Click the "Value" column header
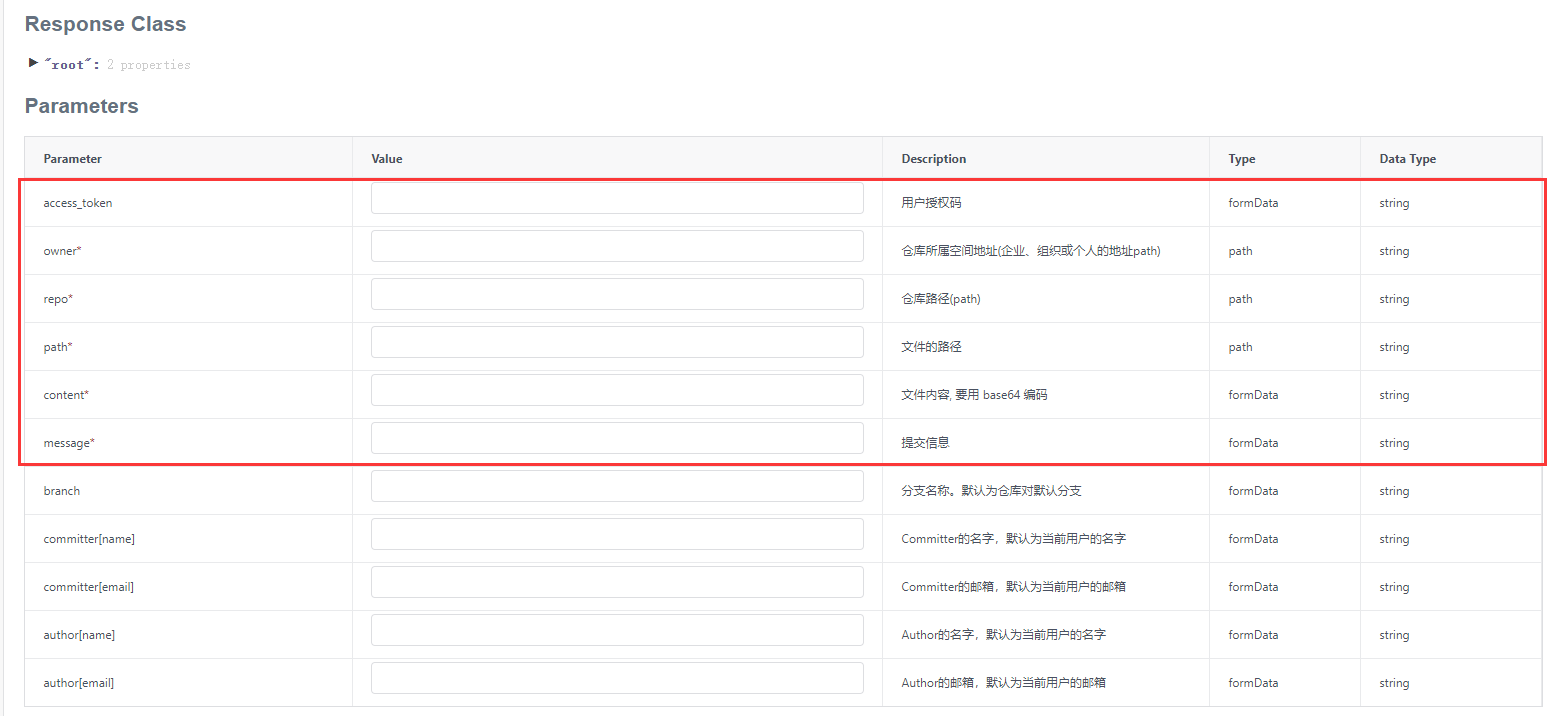 point(387,159)
